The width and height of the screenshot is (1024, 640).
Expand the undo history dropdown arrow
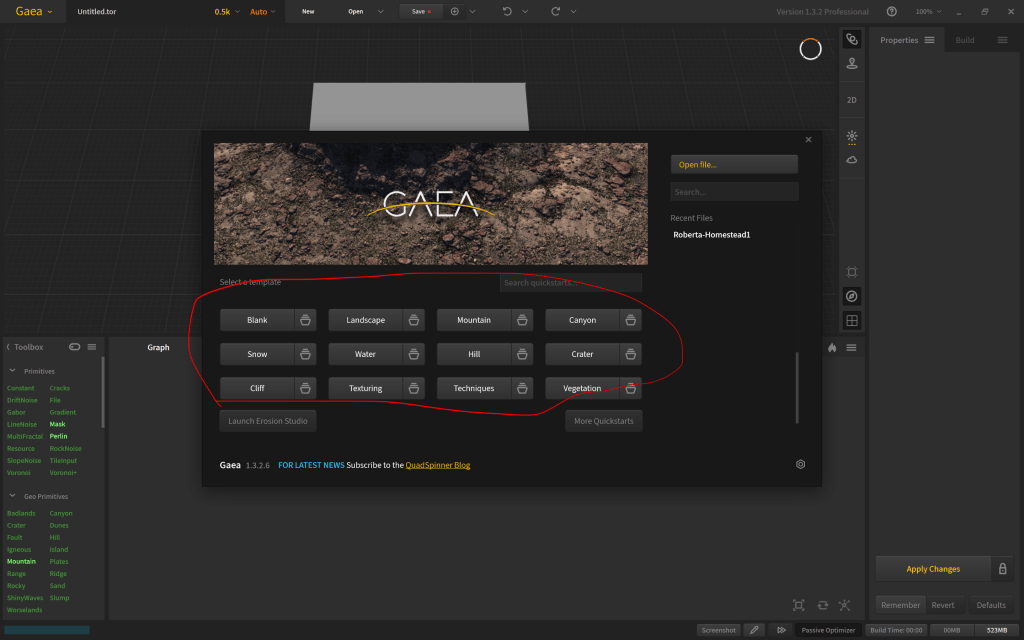click(524, 12)
